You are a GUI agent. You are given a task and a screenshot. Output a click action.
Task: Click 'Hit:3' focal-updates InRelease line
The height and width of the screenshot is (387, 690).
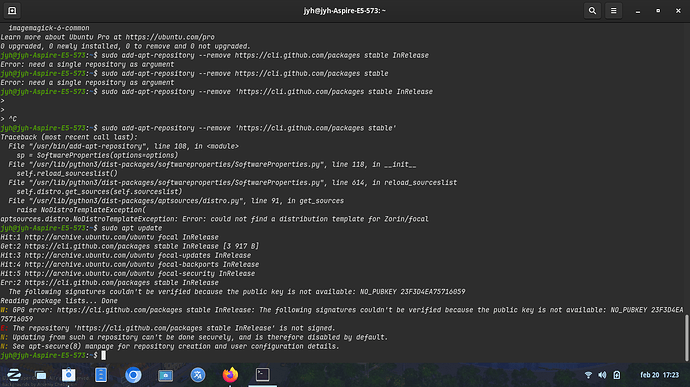[125, 255]
